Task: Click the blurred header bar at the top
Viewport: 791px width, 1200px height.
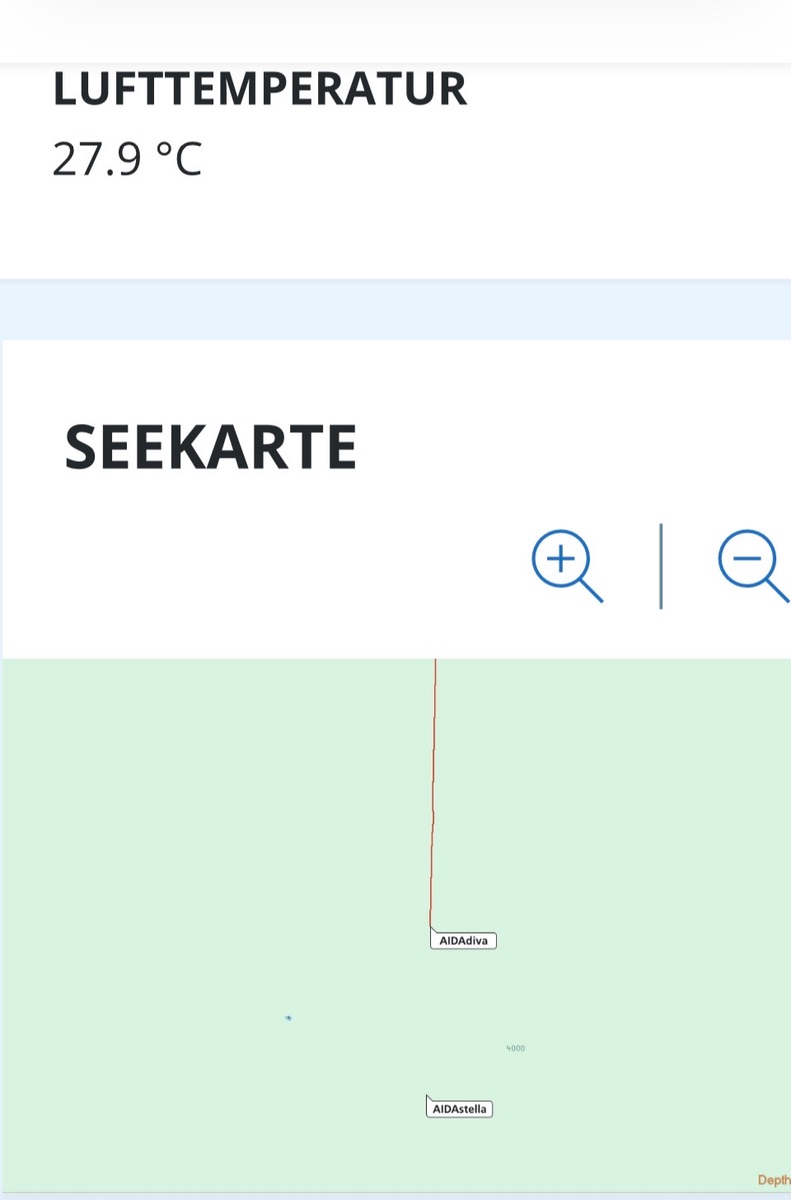Action: click(x=395, y=30)
